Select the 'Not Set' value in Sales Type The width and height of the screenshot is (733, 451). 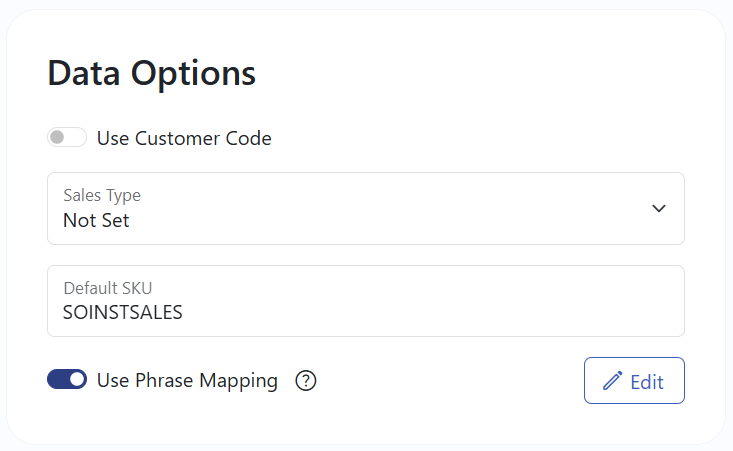[96, 220]
